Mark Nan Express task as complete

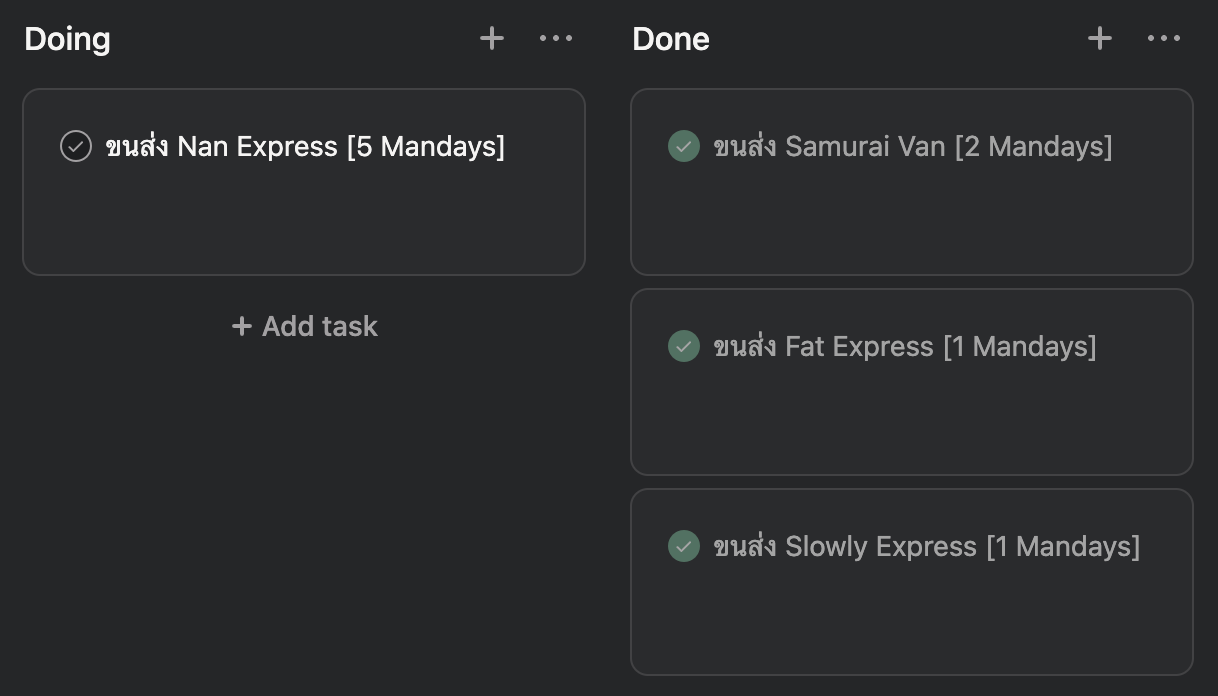coord(76,146)
